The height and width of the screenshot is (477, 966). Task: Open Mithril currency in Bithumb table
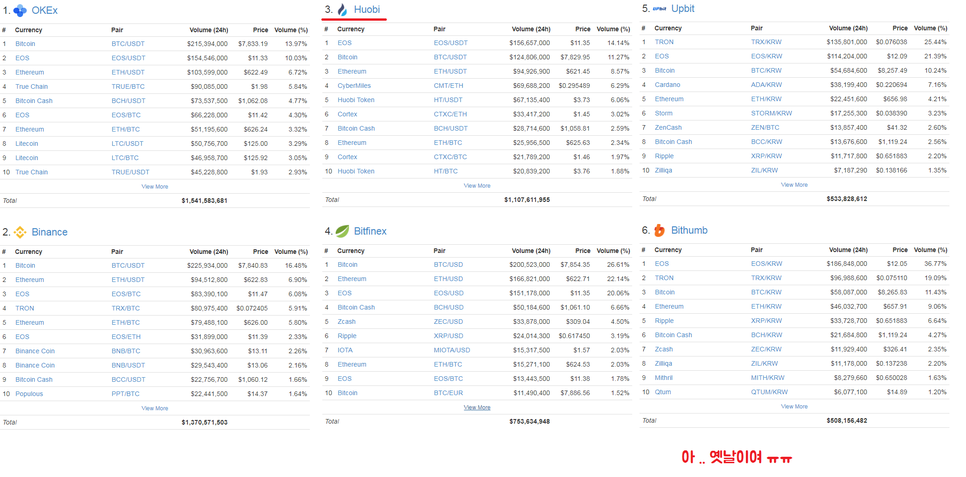click(x=664, y=378)
